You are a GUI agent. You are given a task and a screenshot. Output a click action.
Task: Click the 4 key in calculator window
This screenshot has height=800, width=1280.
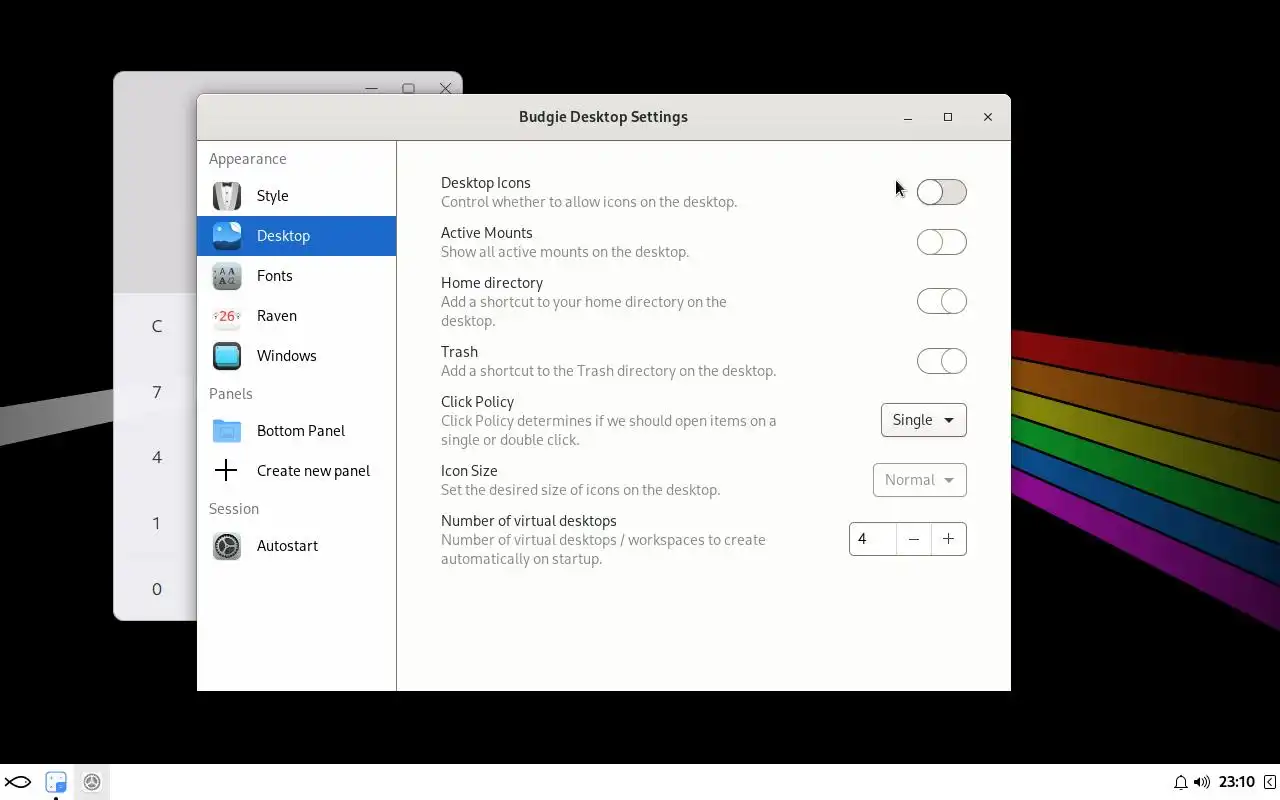click(x=157, y=457)
